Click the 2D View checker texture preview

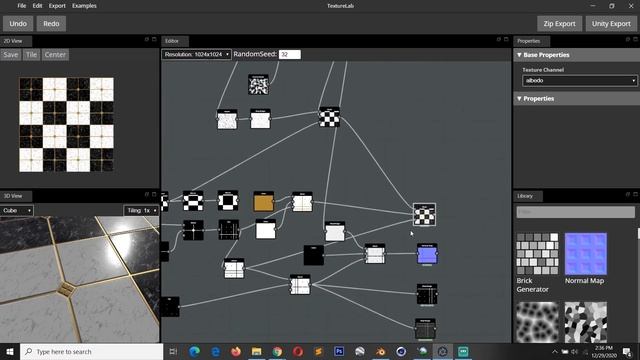click(x=67, y=125)
